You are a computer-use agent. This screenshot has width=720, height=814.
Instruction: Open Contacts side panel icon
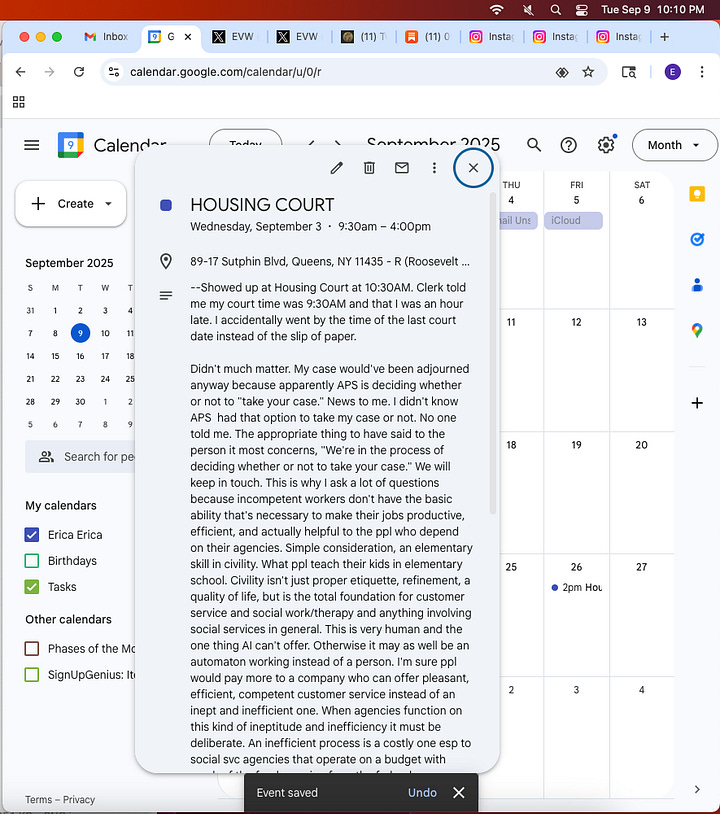[697, 284]
